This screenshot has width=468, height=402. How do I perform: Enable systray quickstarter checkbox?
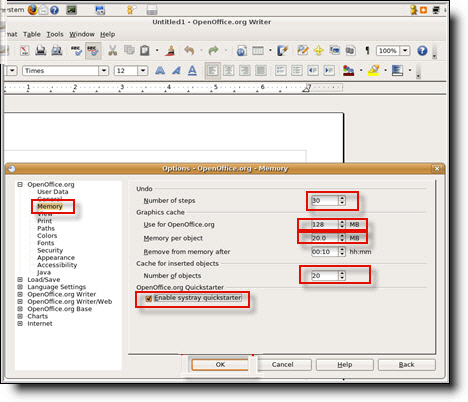point(149,298)
